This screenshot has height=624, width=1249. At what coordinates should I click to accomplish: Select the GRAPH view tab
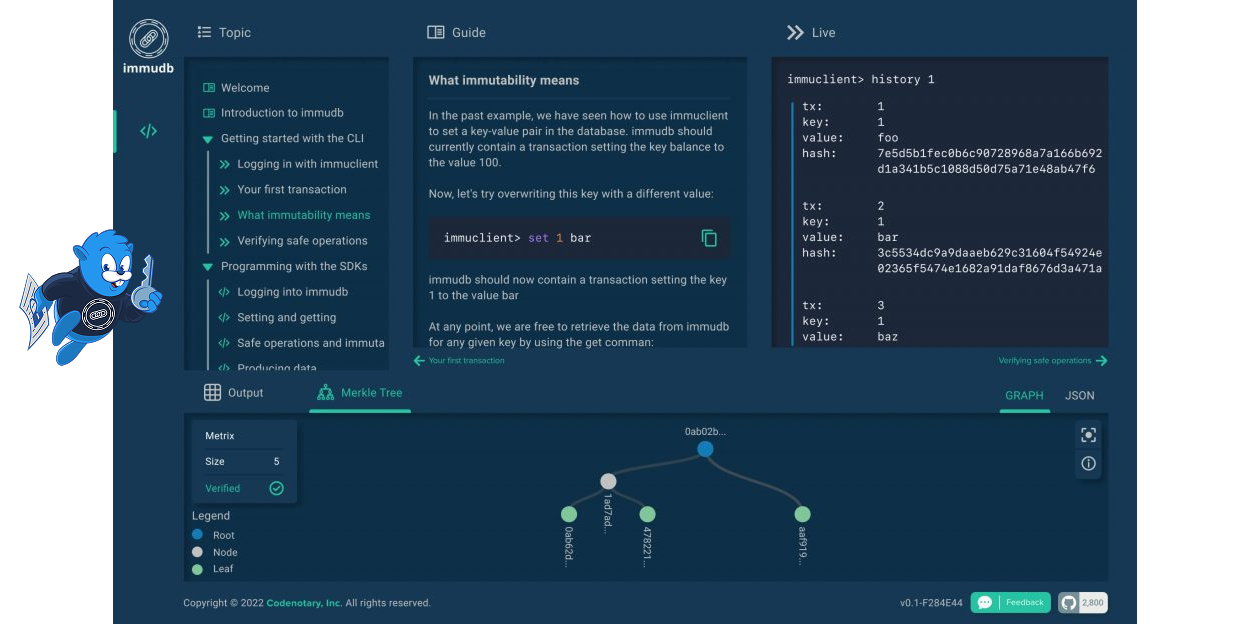[x=1024, y=395]
